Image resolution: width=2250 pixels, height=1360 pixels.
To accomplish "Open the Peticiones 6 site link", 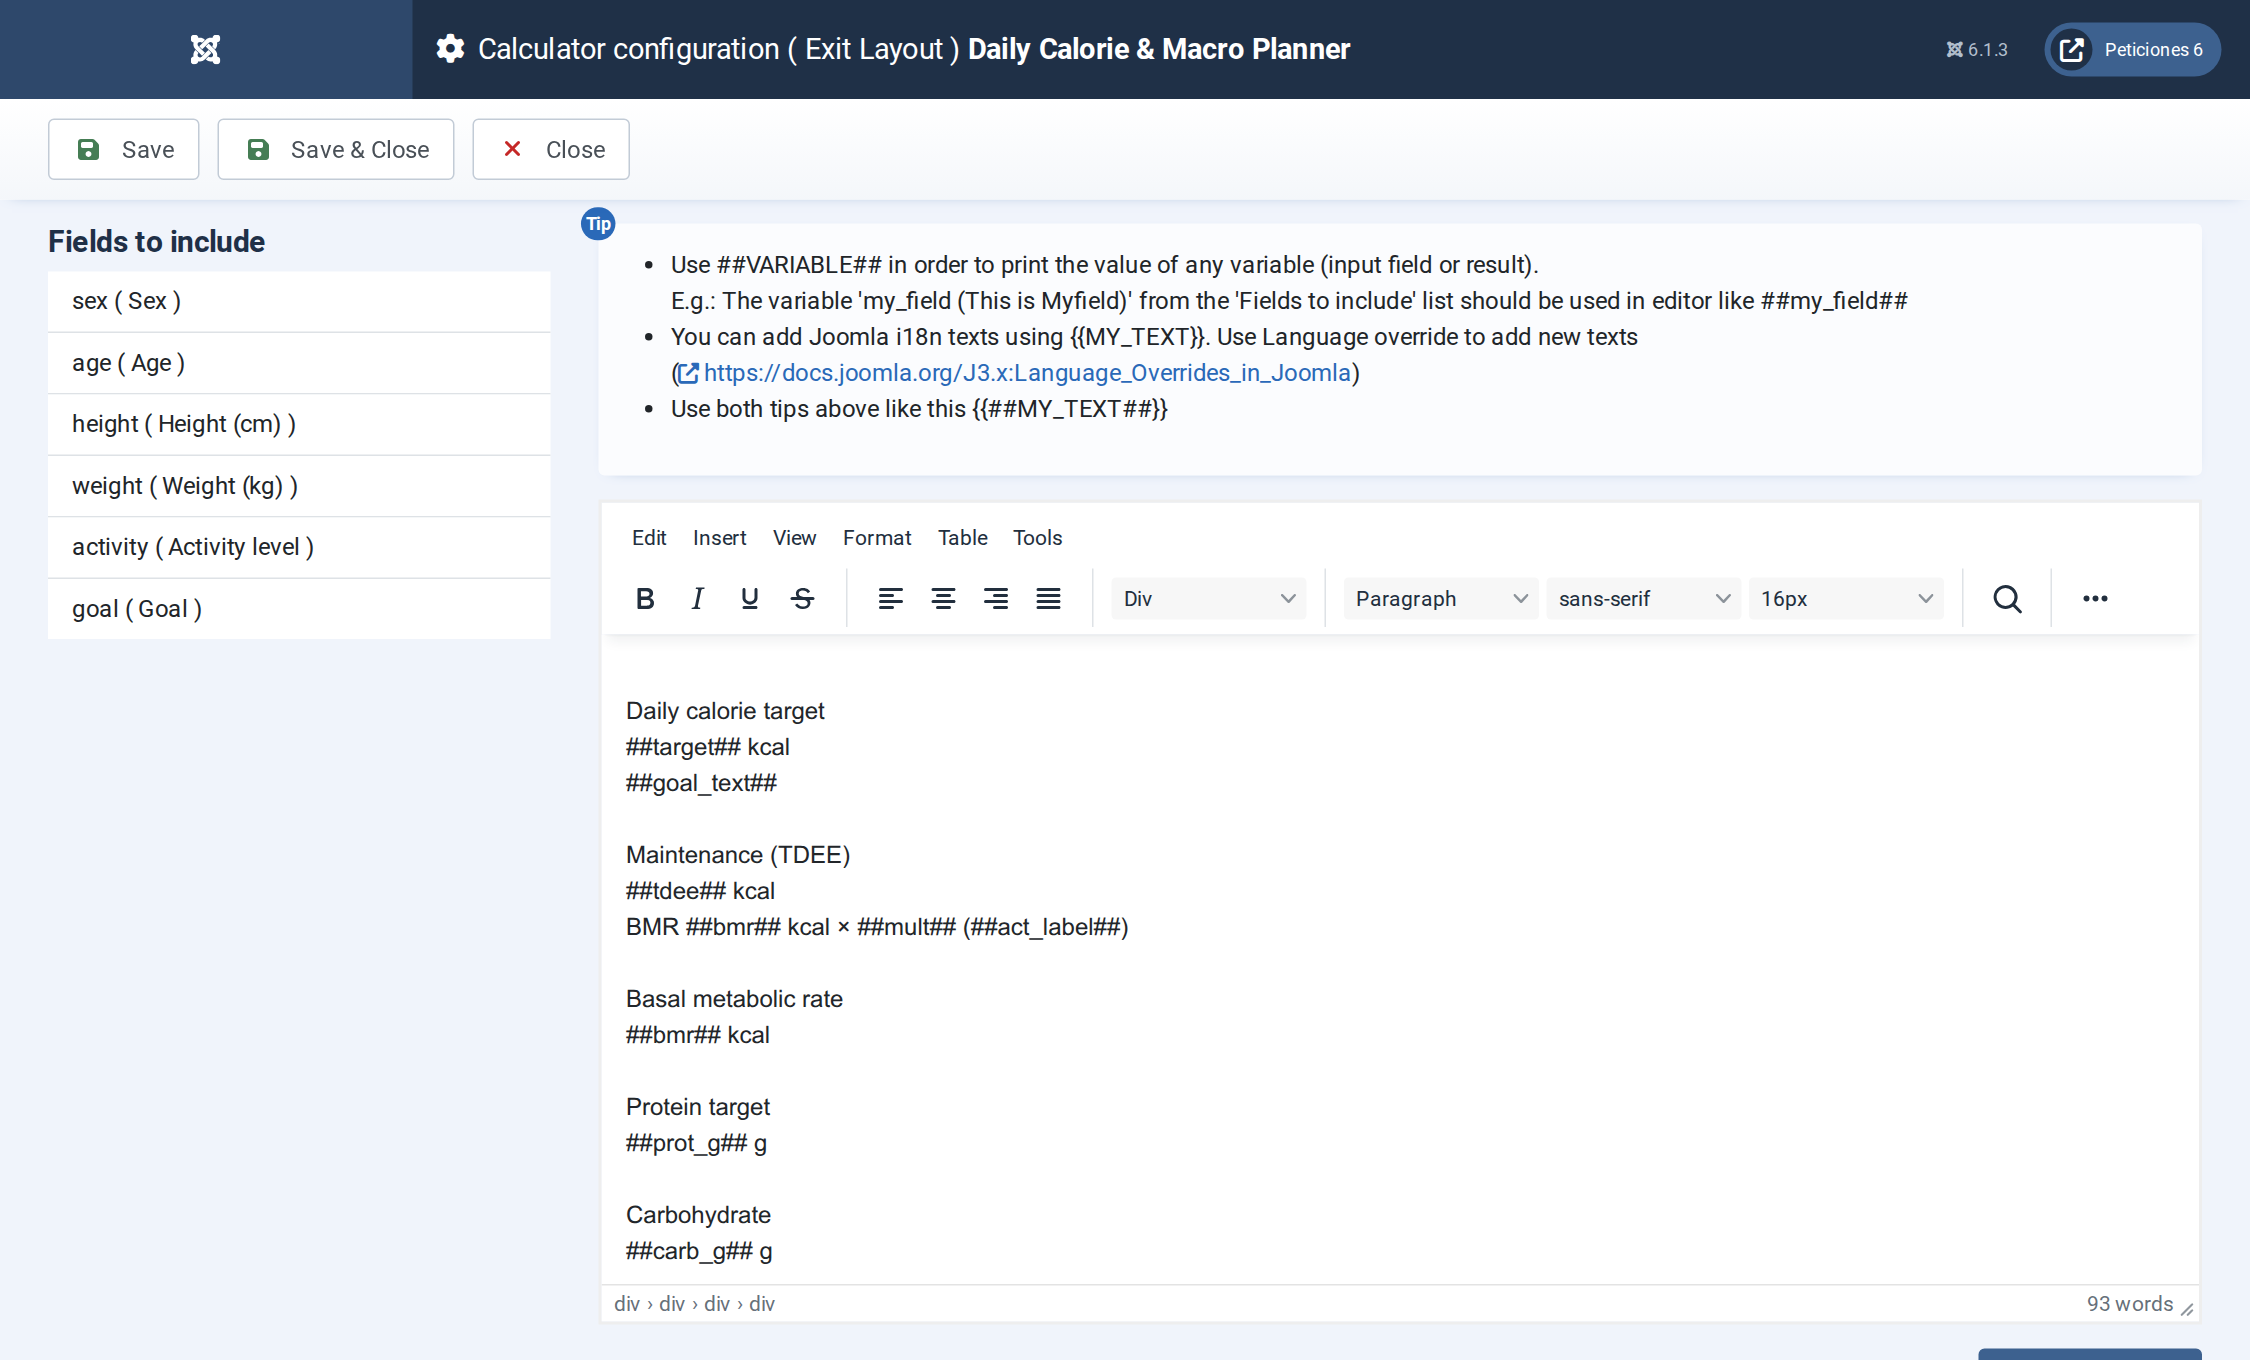I will tap(2132, 49).
